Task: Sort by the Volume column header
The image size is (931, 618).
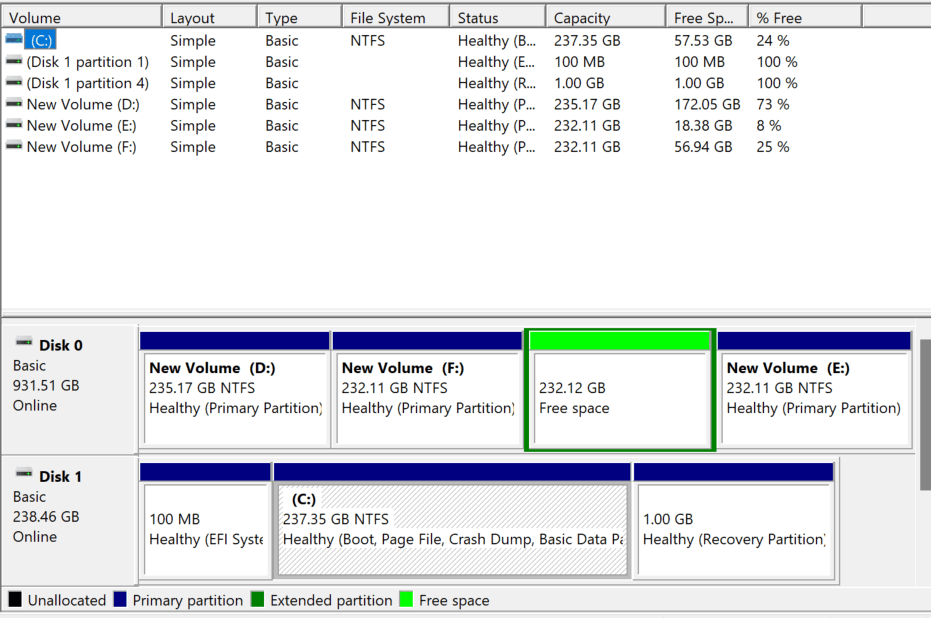Action: pos(82,18)
